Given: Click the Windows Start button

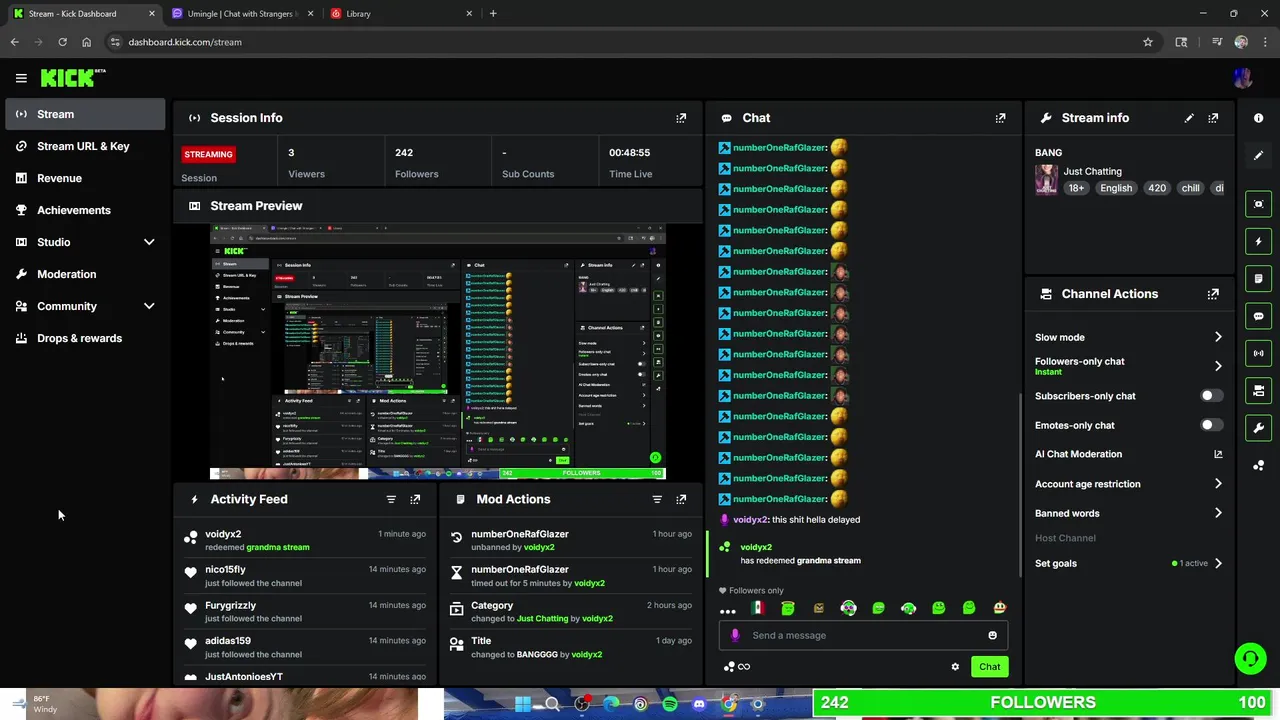Looking at the screenshot, I should (x=523, y=704).
